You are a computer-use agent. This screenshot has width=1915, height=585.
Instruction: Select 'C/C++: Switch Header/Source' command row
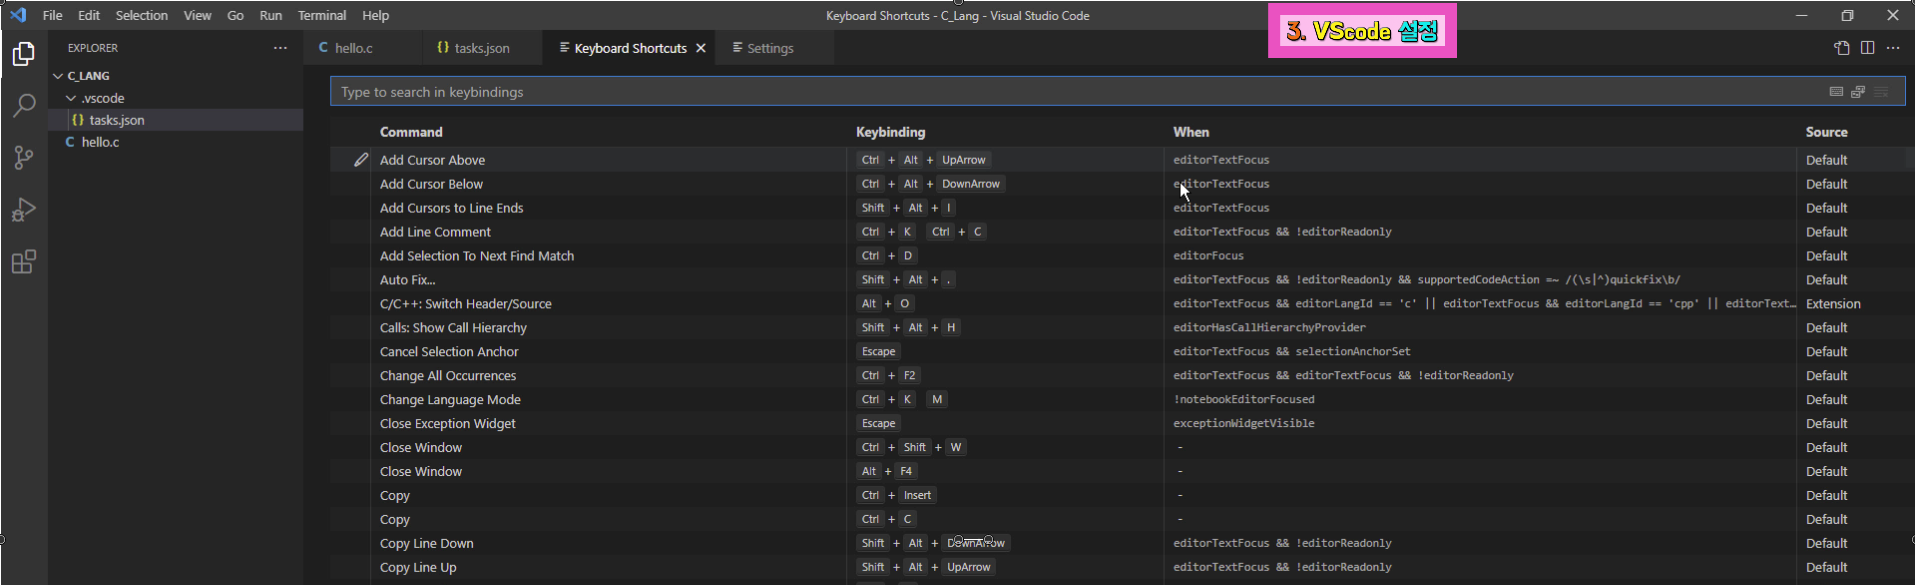click(1122, 304)
